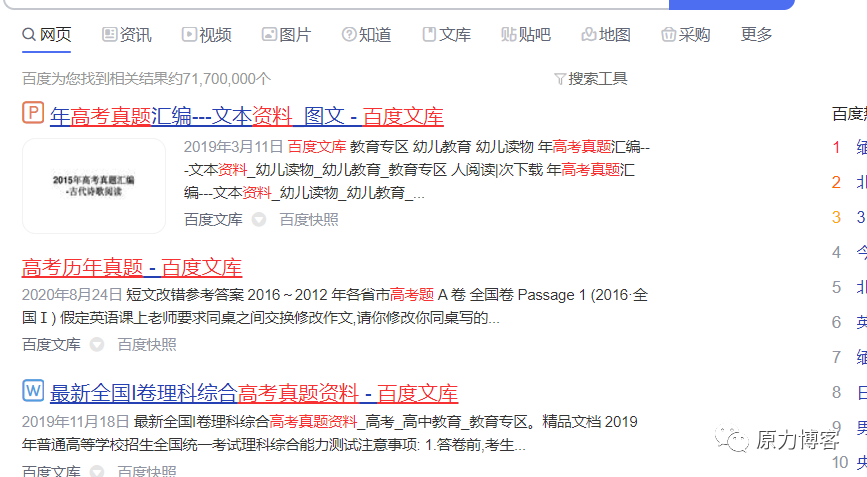
Task: Switch to the 贴吧 tab
Action: (x=526, y=35)
